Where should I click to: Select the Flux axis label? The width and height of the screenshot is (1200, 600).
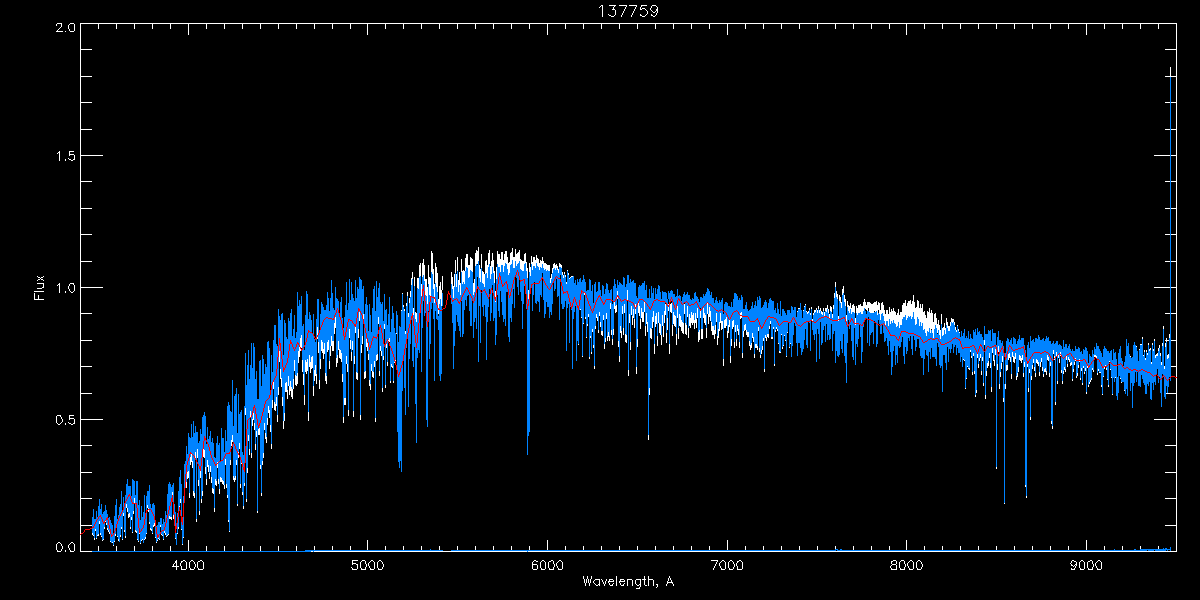(x=40, y=288)
